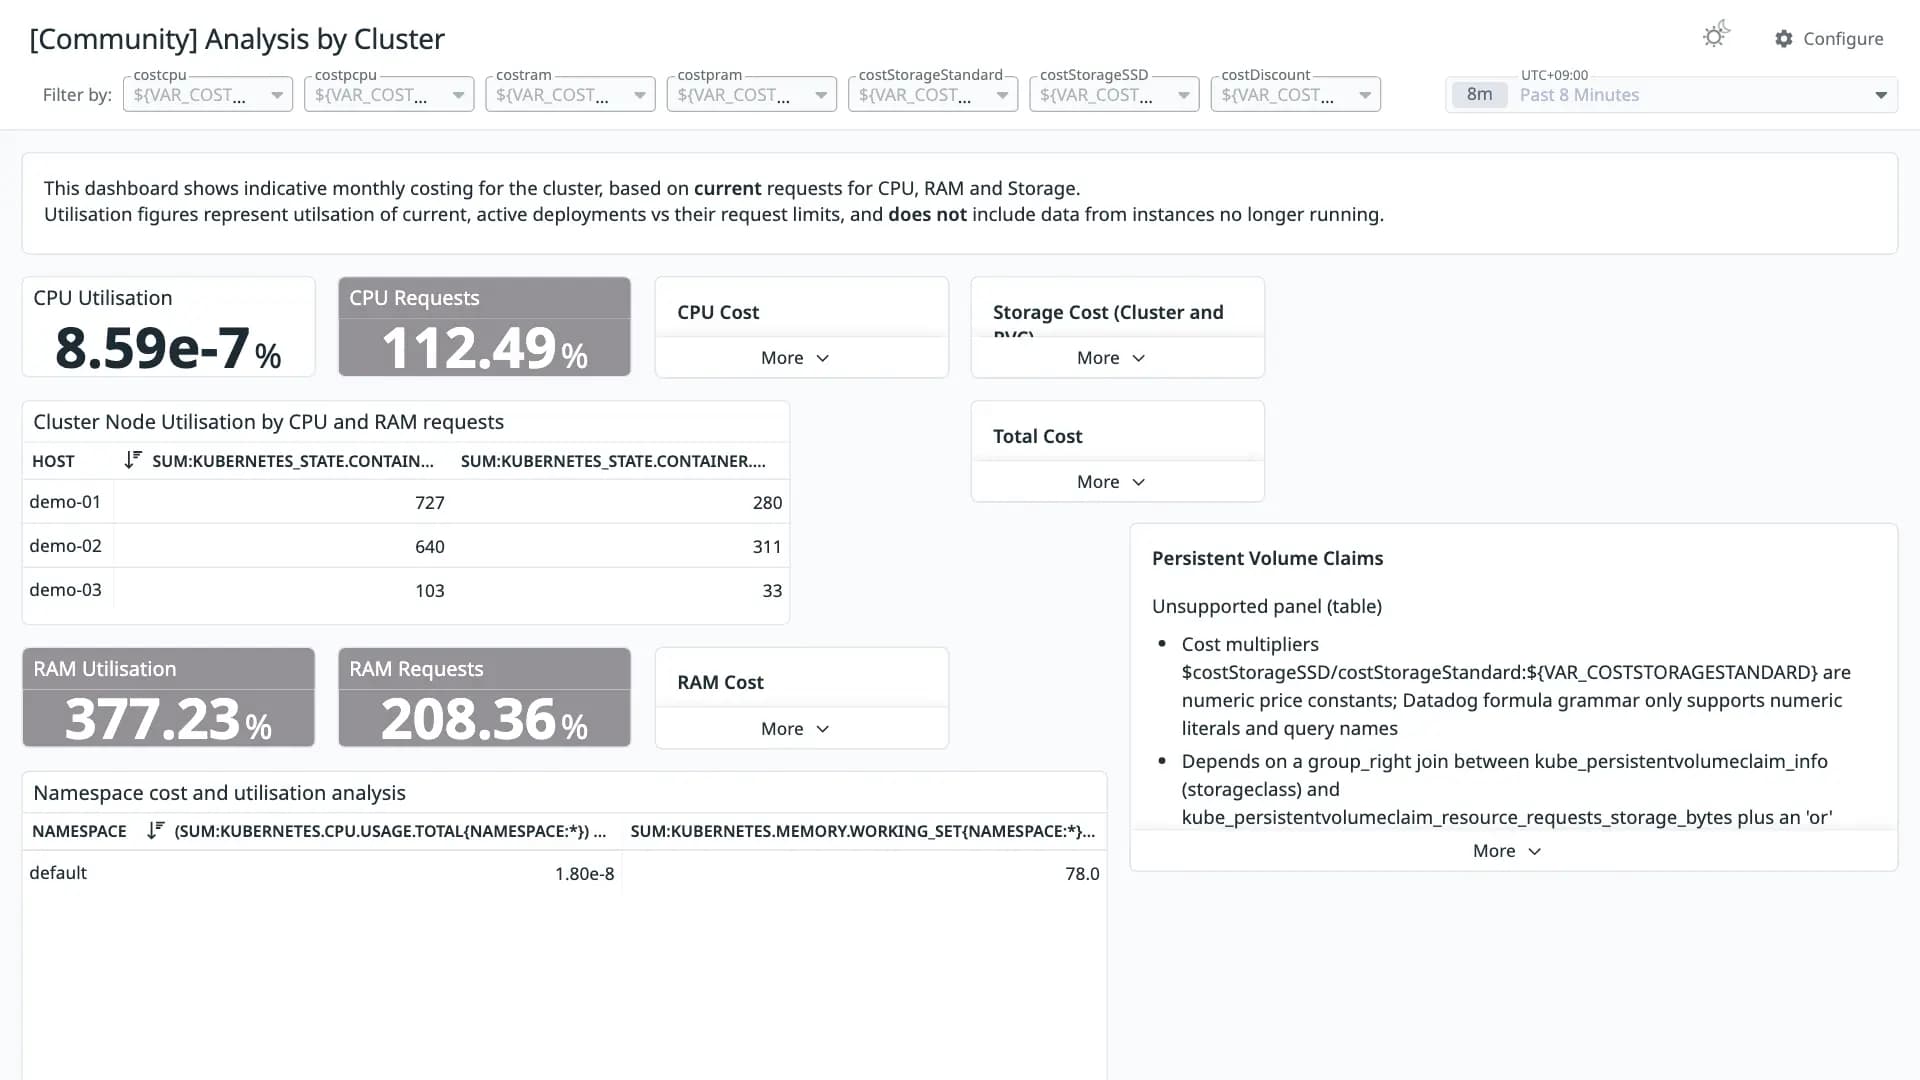Click the CPU Requests 112.49 value

click(x=484, y=348)
